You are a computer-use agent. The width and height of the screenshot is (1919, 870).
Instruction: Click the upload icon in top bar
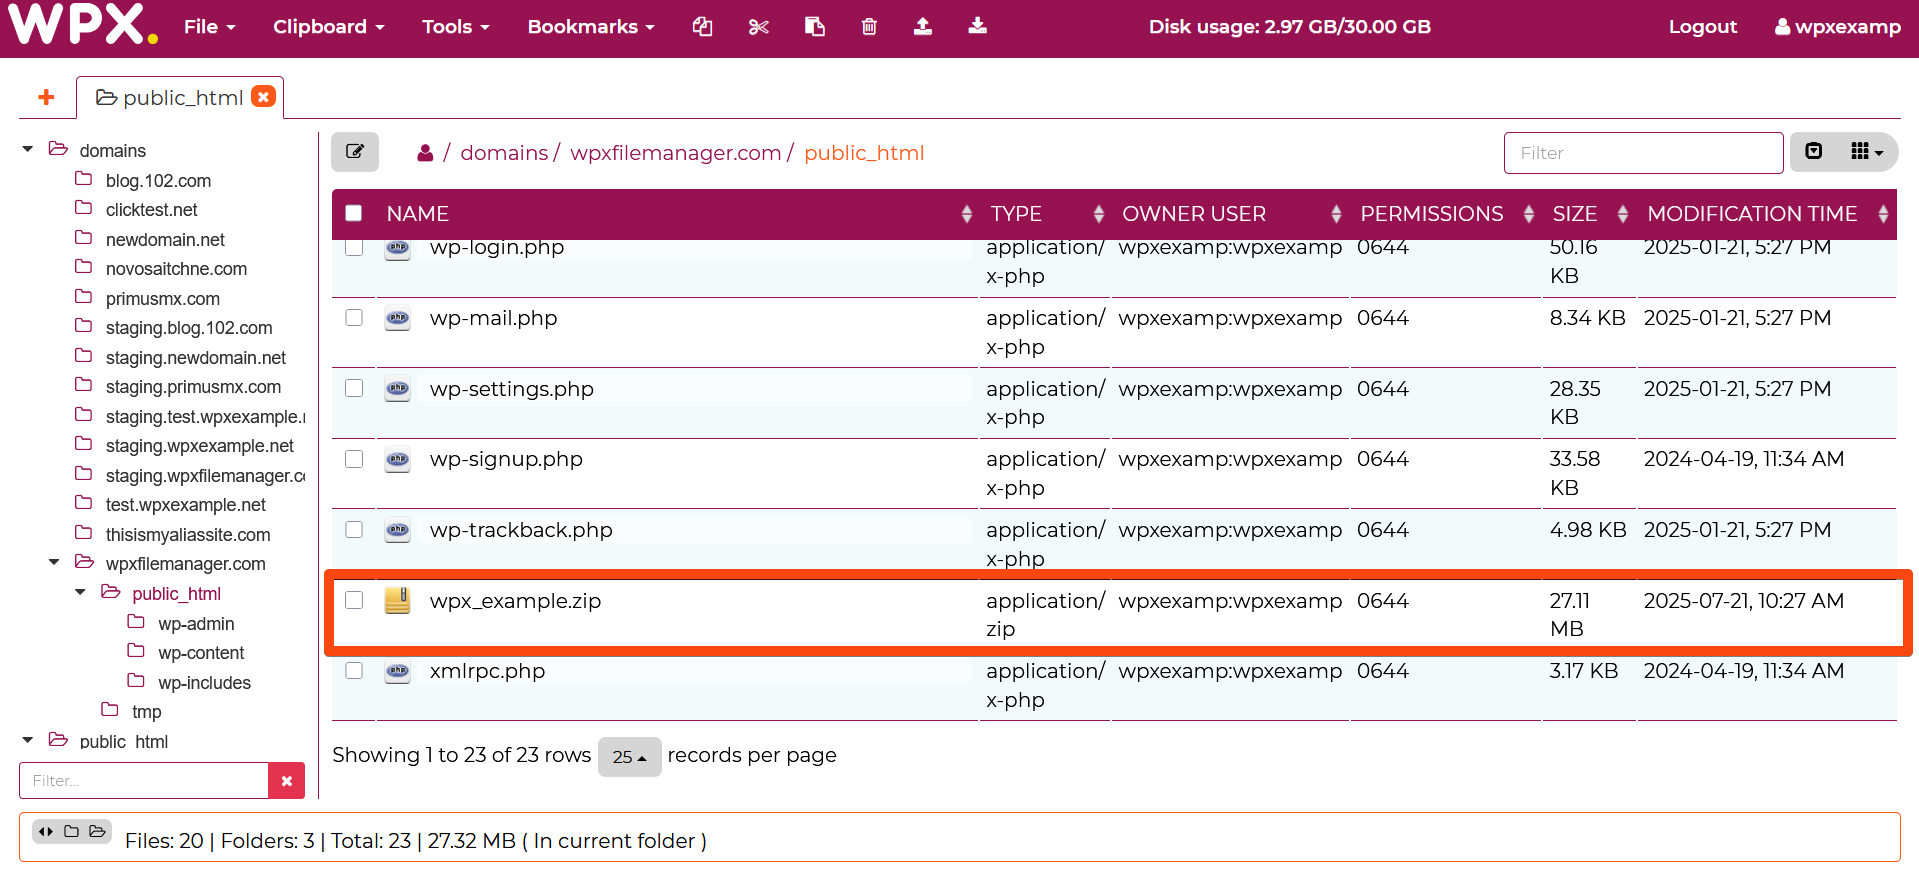click(923, 27)
